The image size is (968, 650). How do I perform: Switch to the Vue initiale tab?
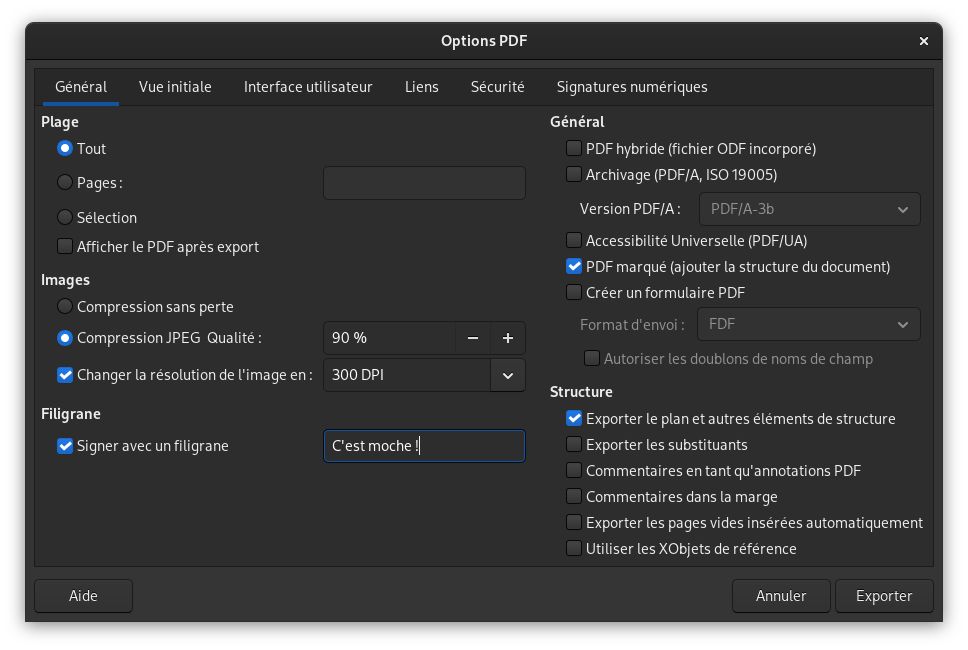pos(175,87)
